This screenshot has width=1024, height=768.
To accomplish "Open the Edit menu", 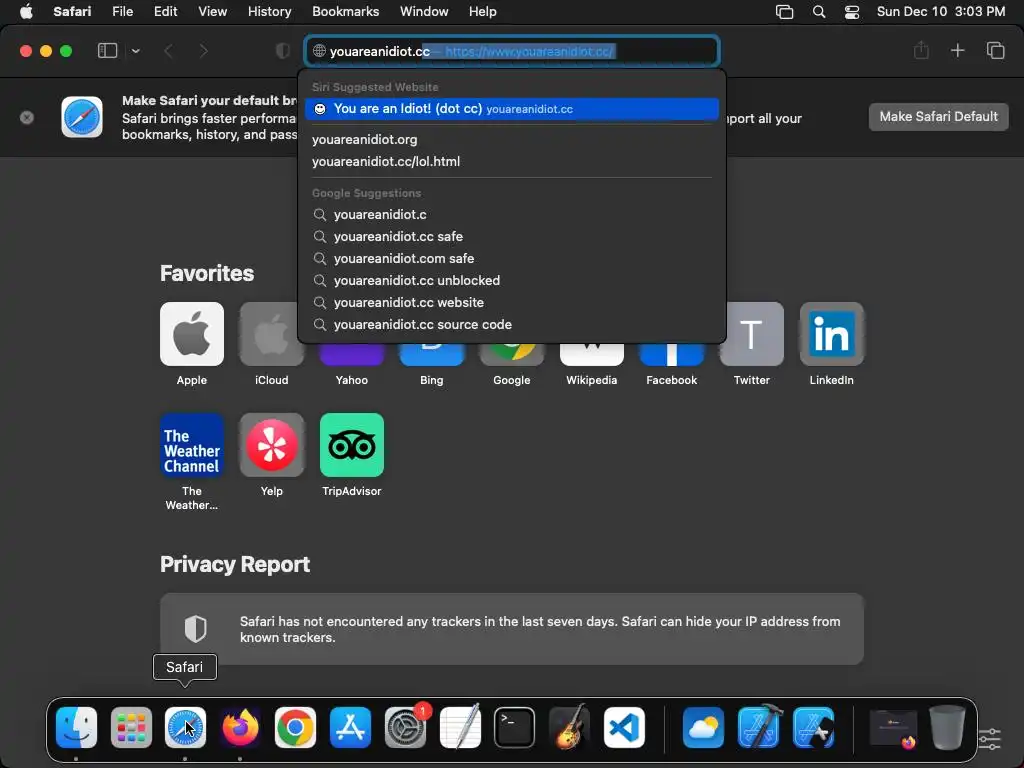I will (165, 12).
